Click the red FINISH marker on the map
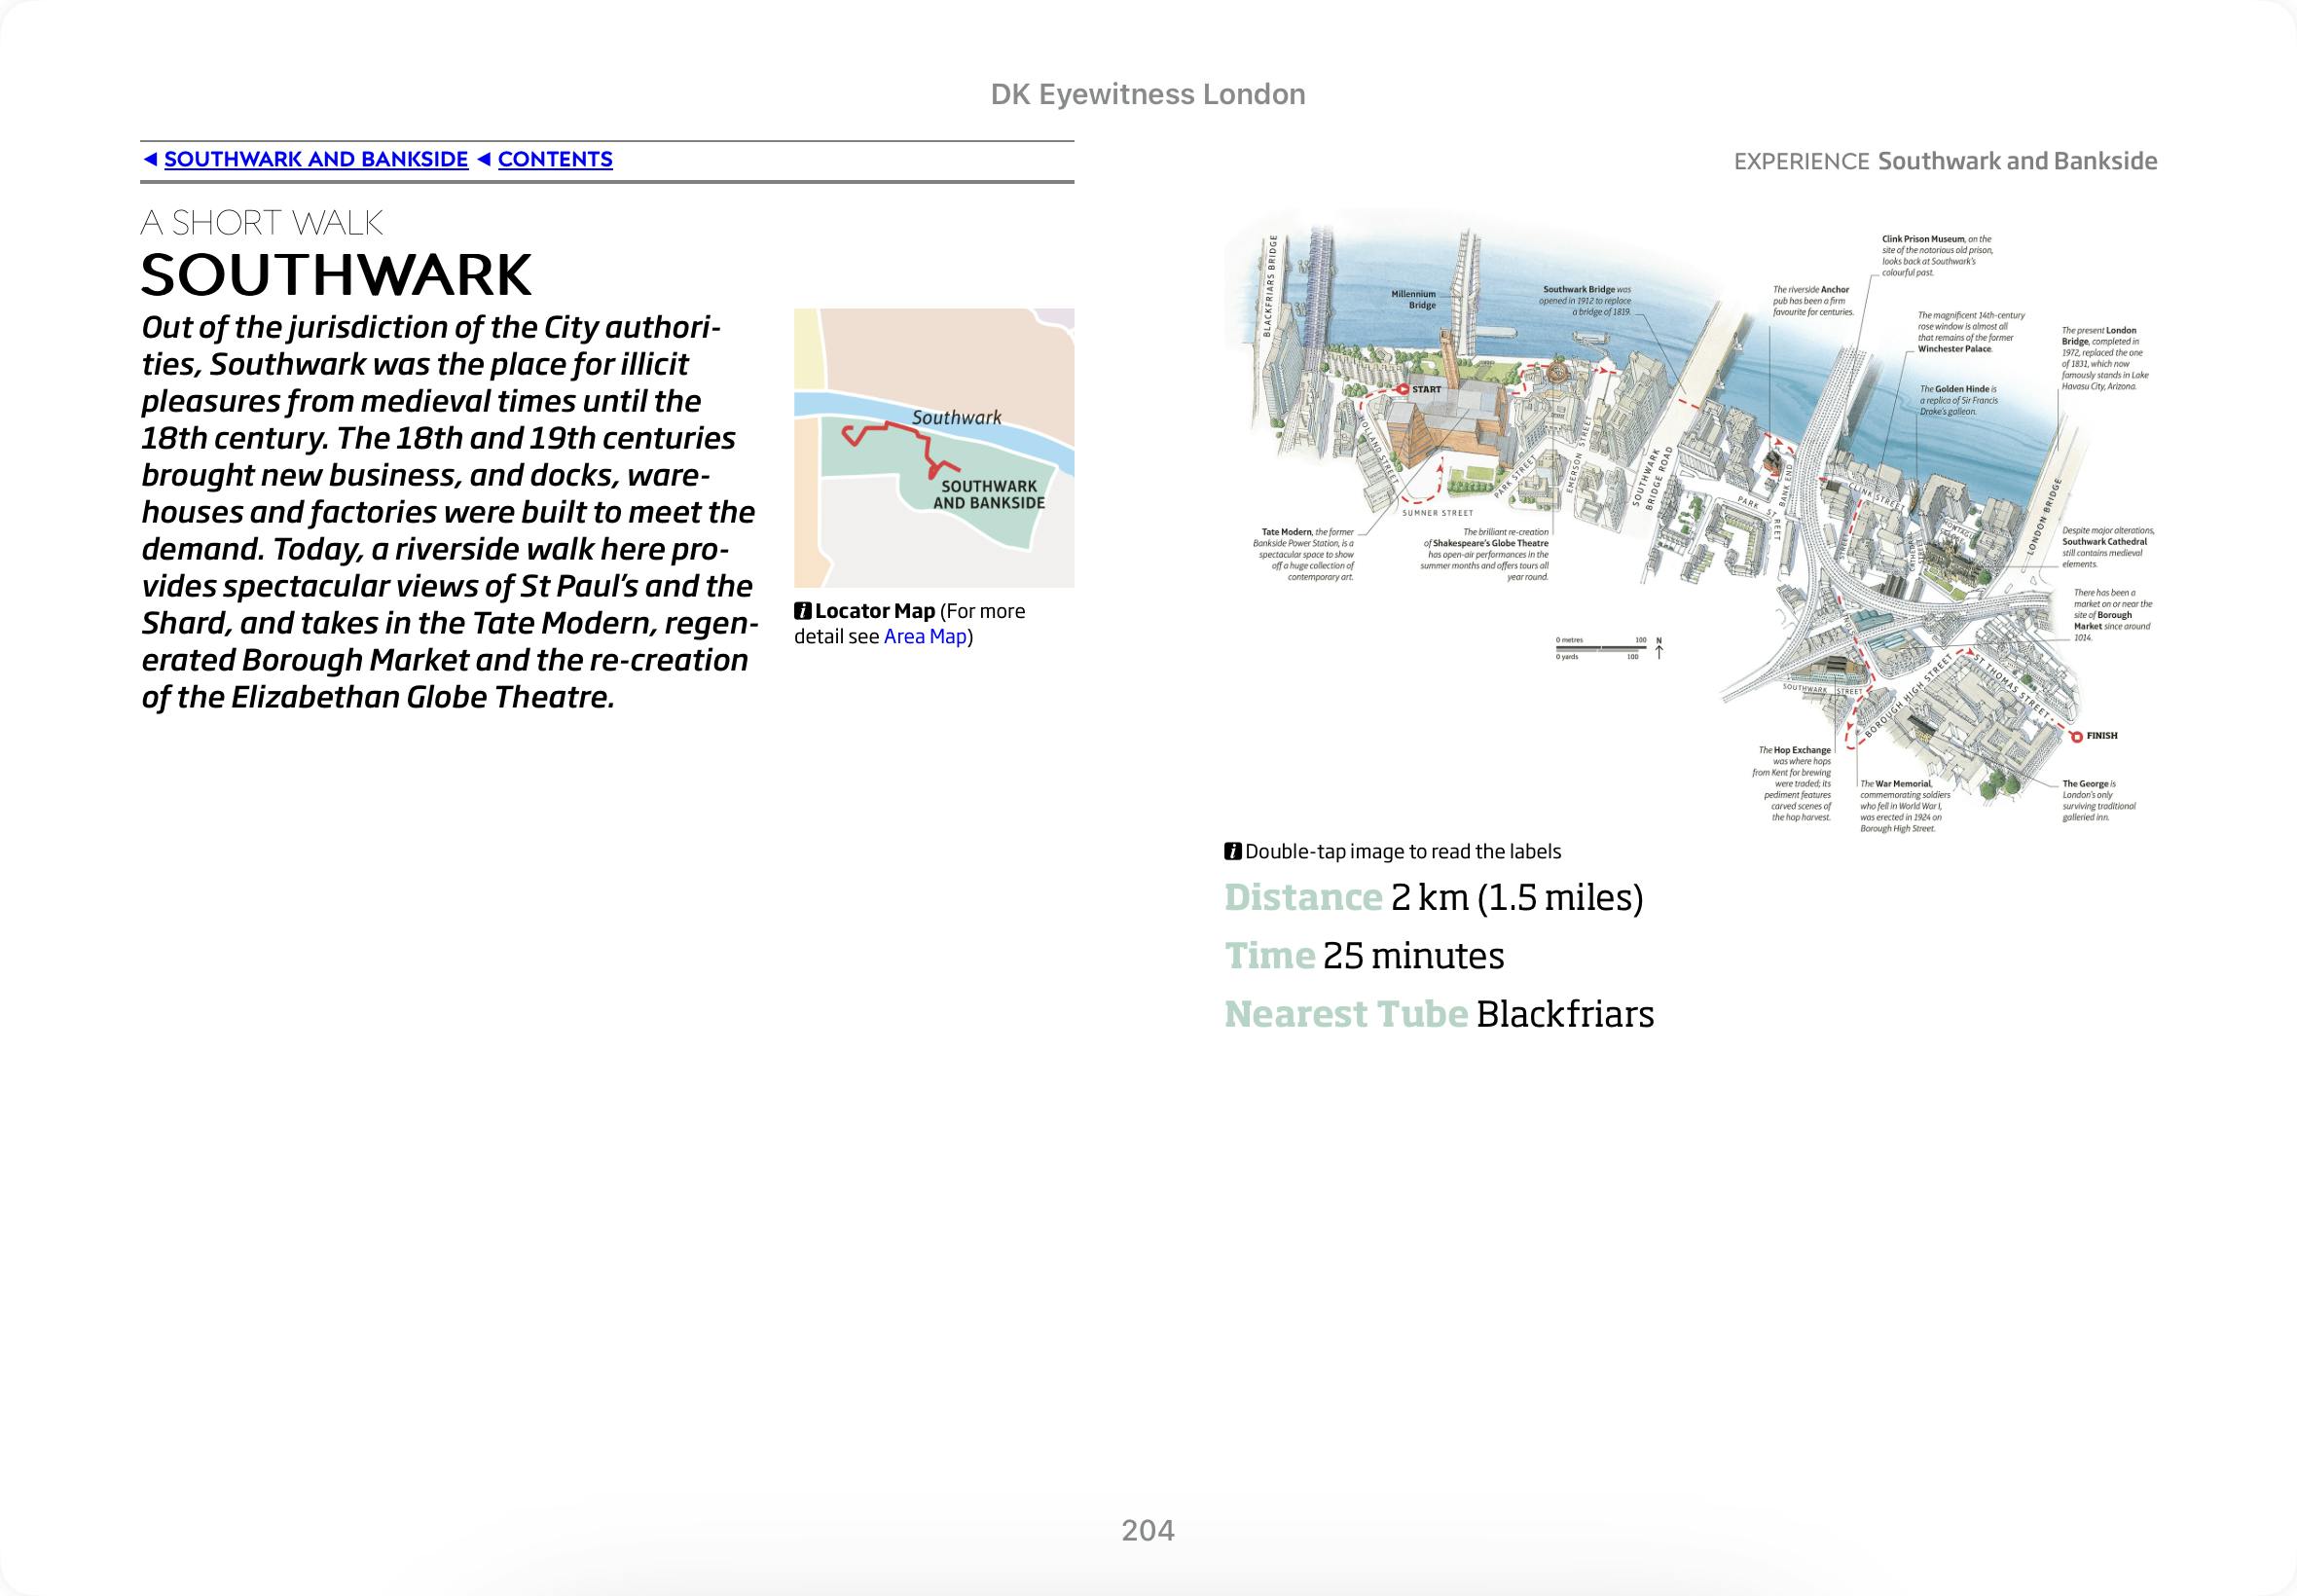This screenshot has height=1596, width=2297. [2076, 736]
